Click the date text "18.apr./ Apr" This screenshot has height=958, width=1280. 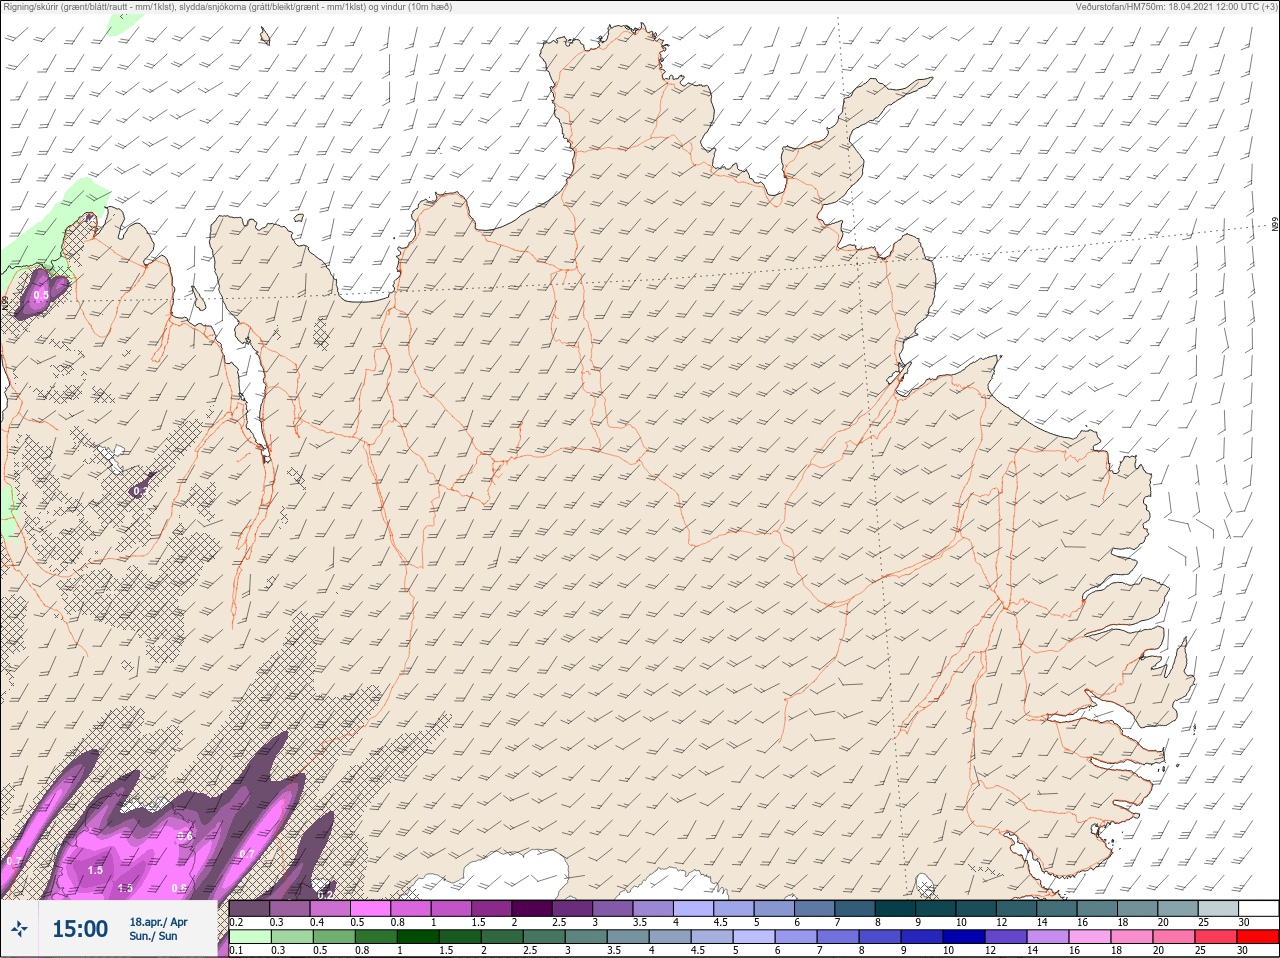tap(158, 922)
